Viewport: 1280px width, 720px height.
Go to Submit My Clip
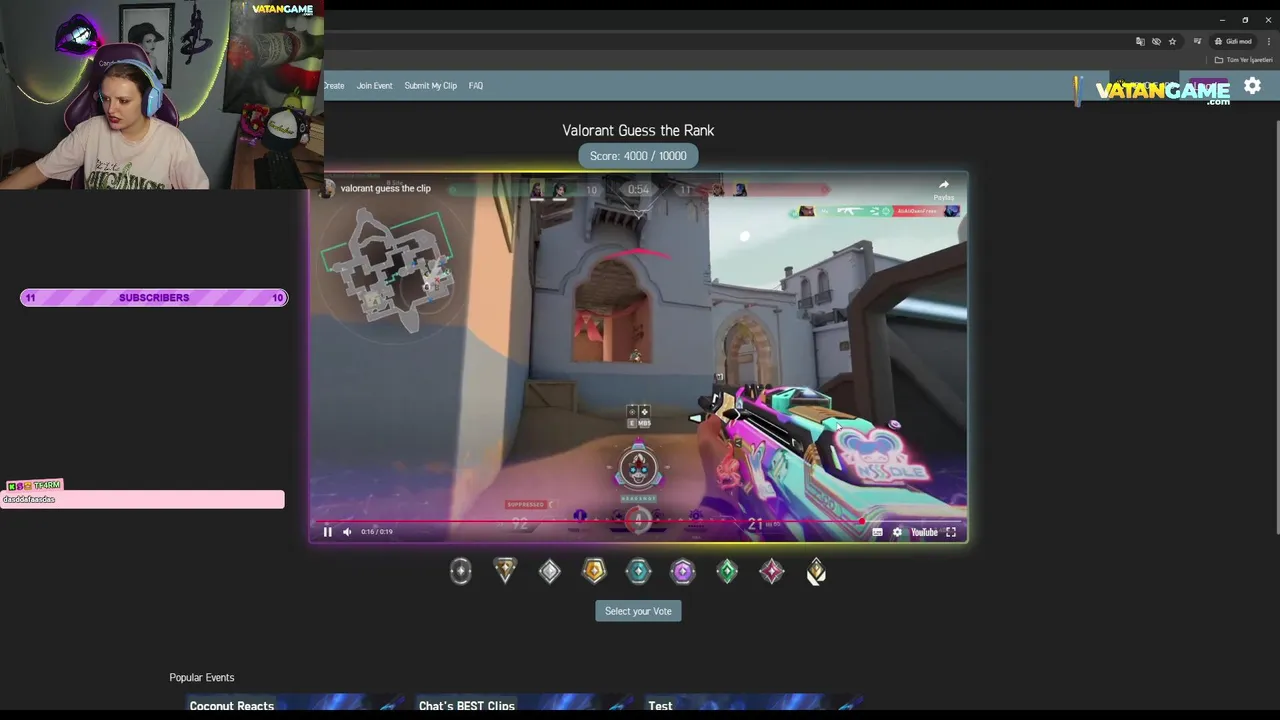coord(430,86)
